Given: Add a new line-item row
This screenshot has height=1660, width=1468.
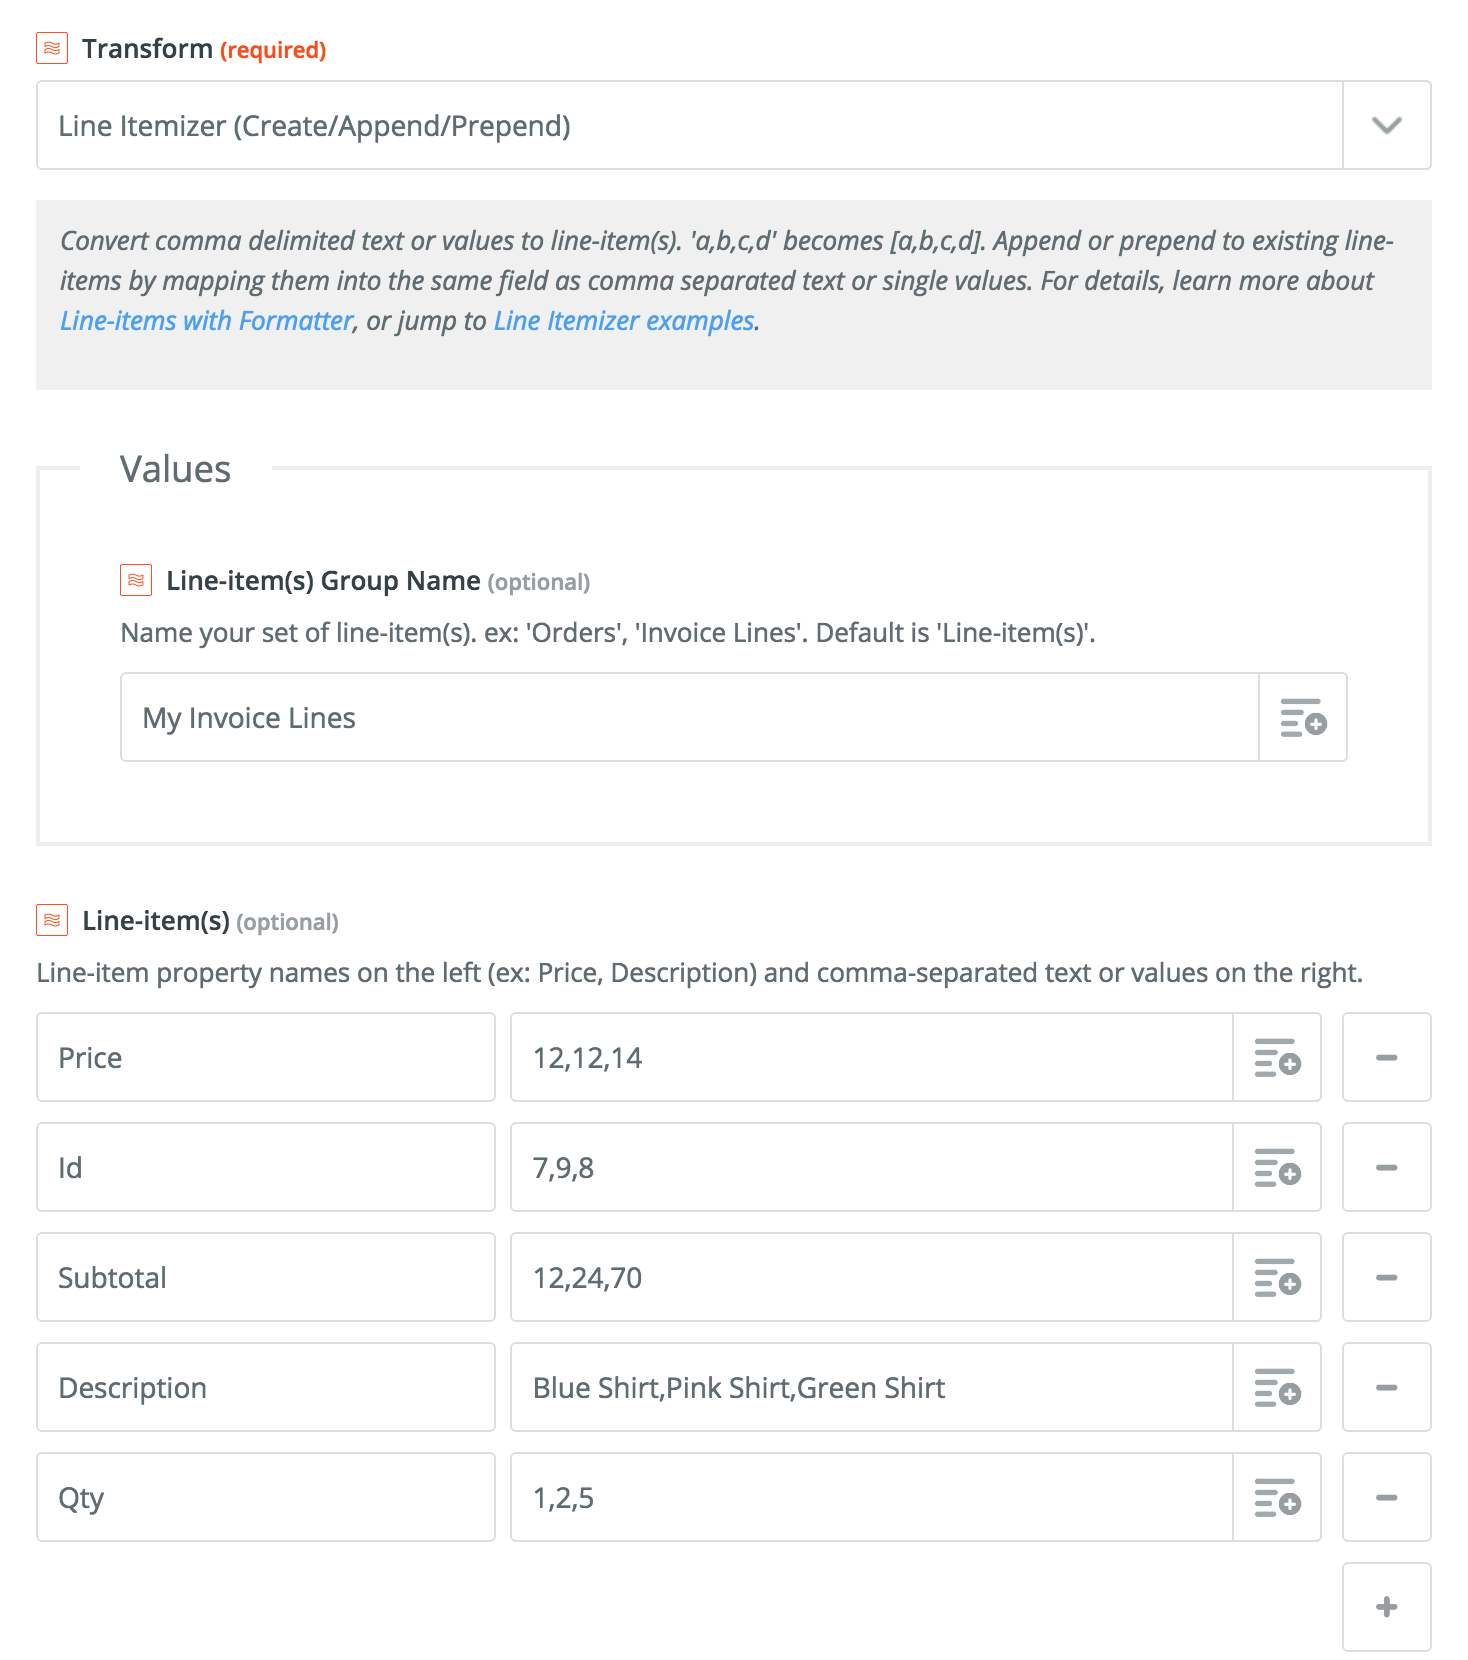Looking at the screenshot, I should tap(1386, 1607).
